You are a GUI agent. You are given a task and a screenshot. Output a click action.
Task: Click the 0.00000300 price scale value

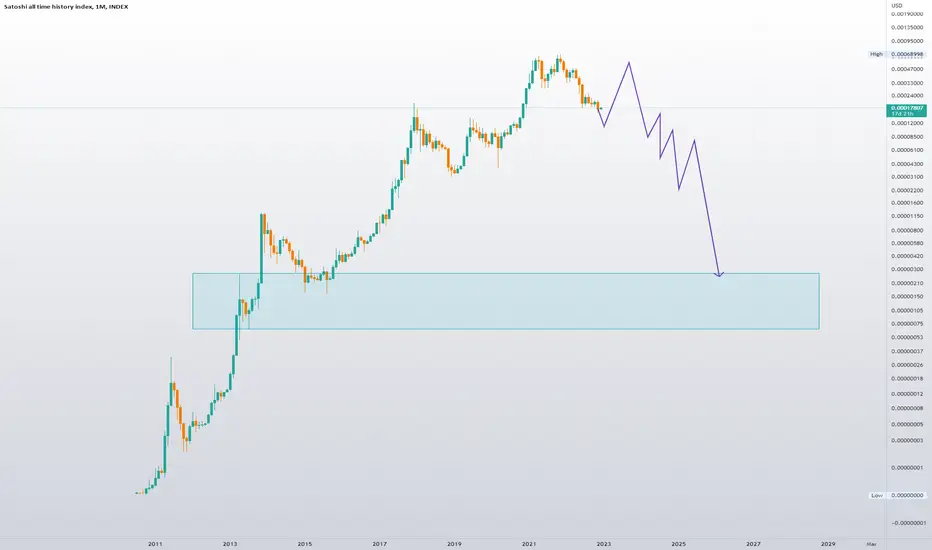pos(907,269)
